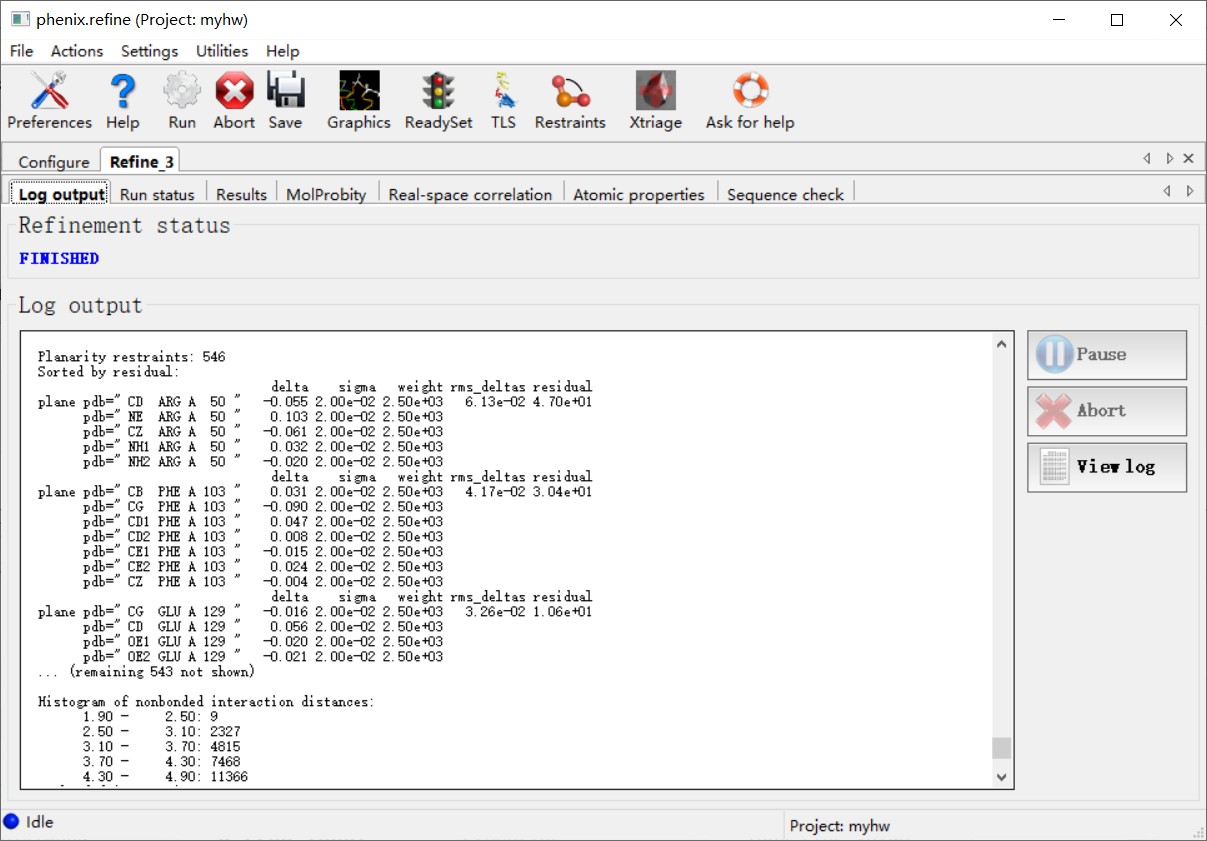Click the Abort toolbar icon
This screenshot has width=1207, height=841.
coord(234,101)
